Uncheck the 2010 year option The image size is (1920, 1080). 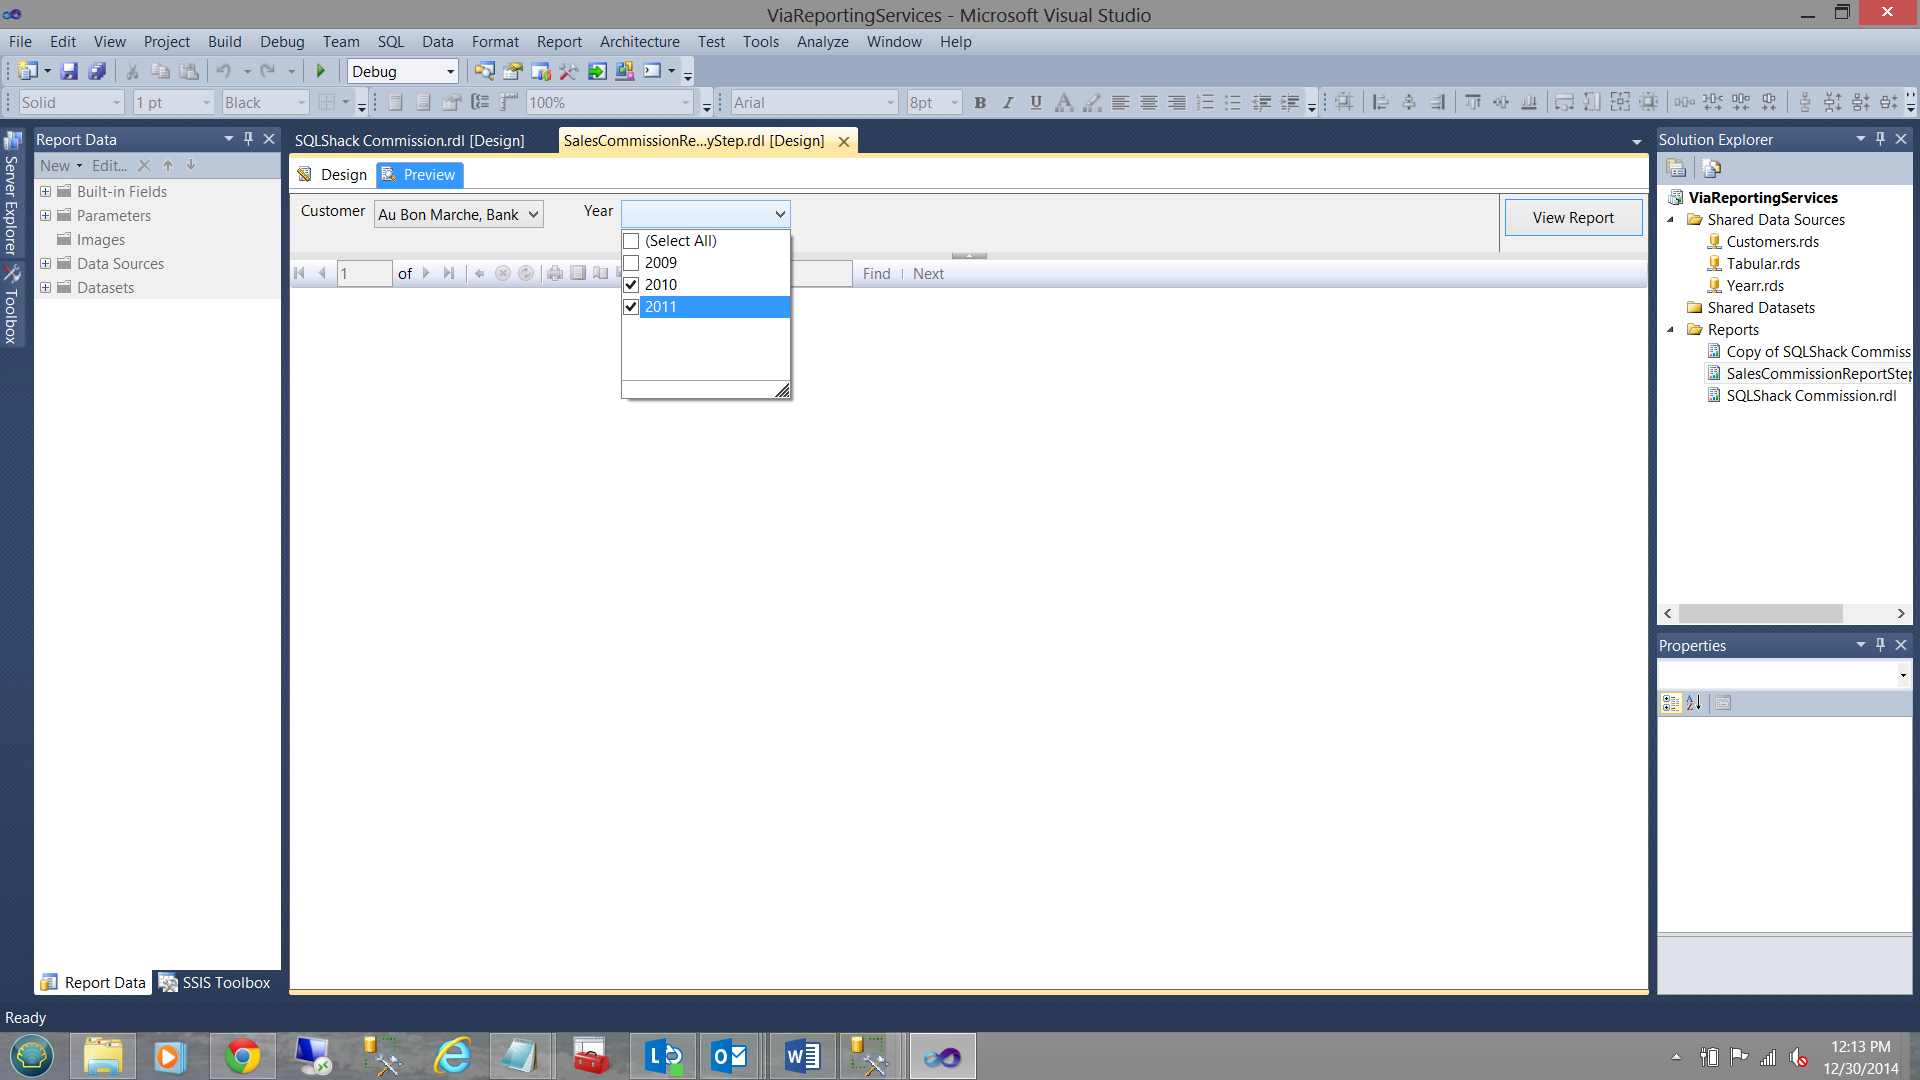(x=631, y=285)
